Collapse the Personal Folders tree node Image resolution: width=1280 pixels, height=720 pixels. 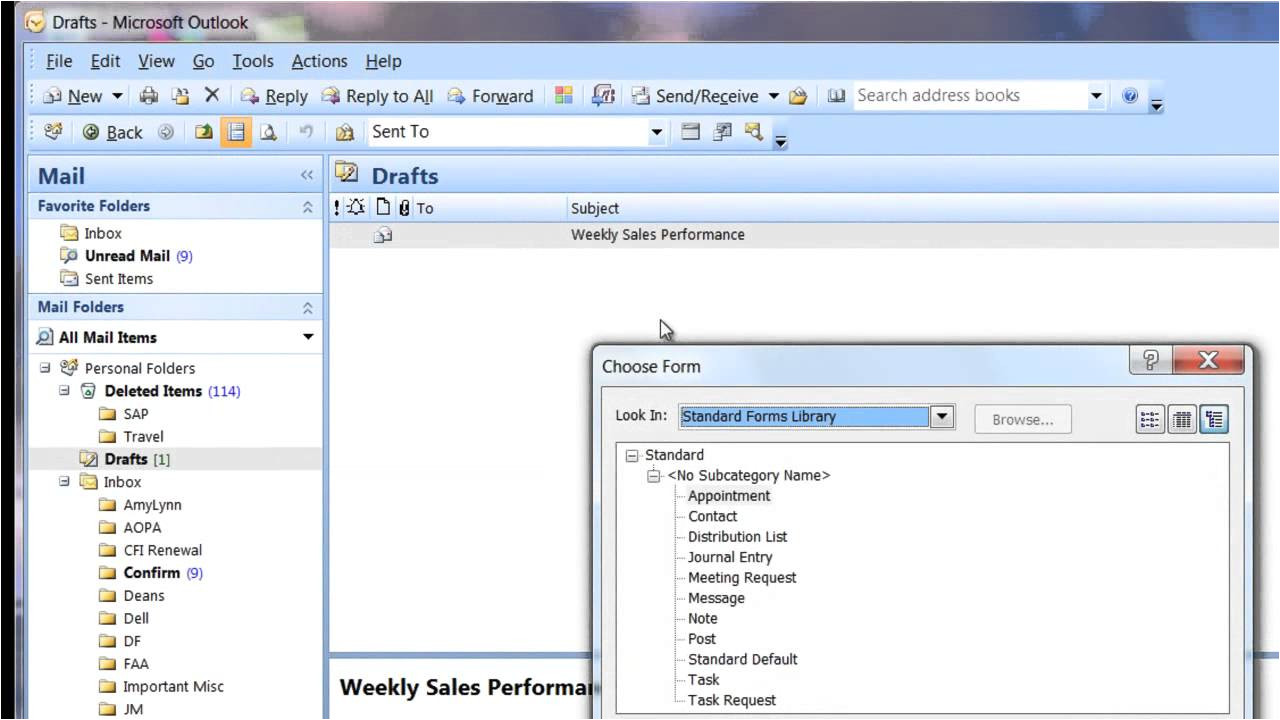tap(46, 368)
